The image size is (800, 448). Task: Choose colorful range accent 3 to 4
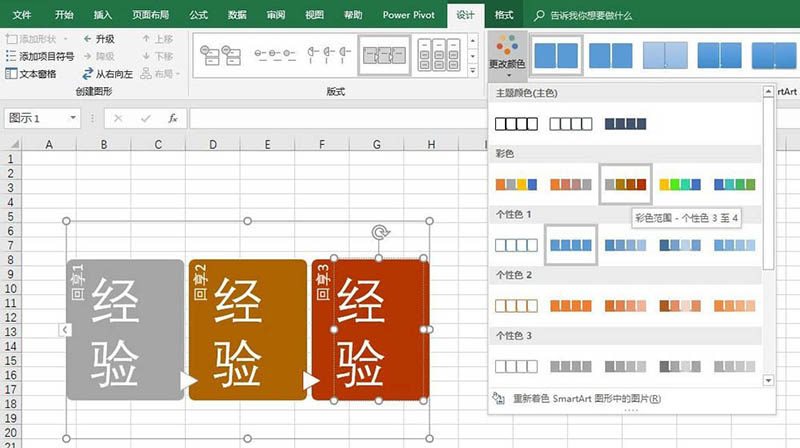pyautogui.click(x=626, y=184)
